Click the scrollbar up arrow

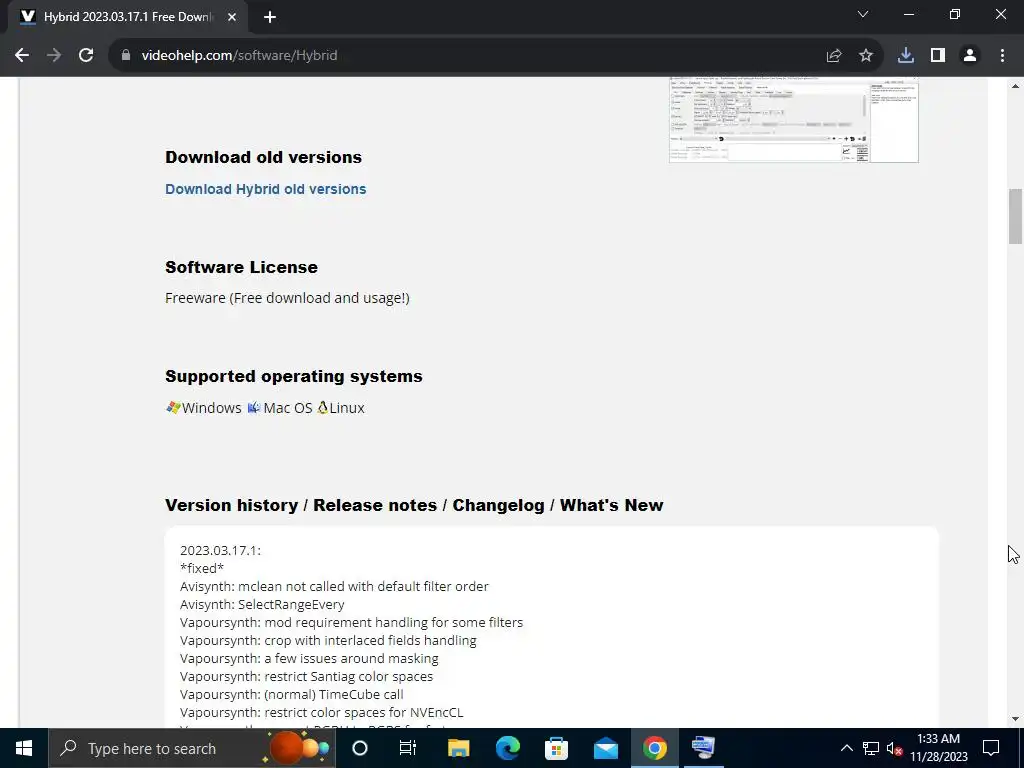pos(1015,86)
